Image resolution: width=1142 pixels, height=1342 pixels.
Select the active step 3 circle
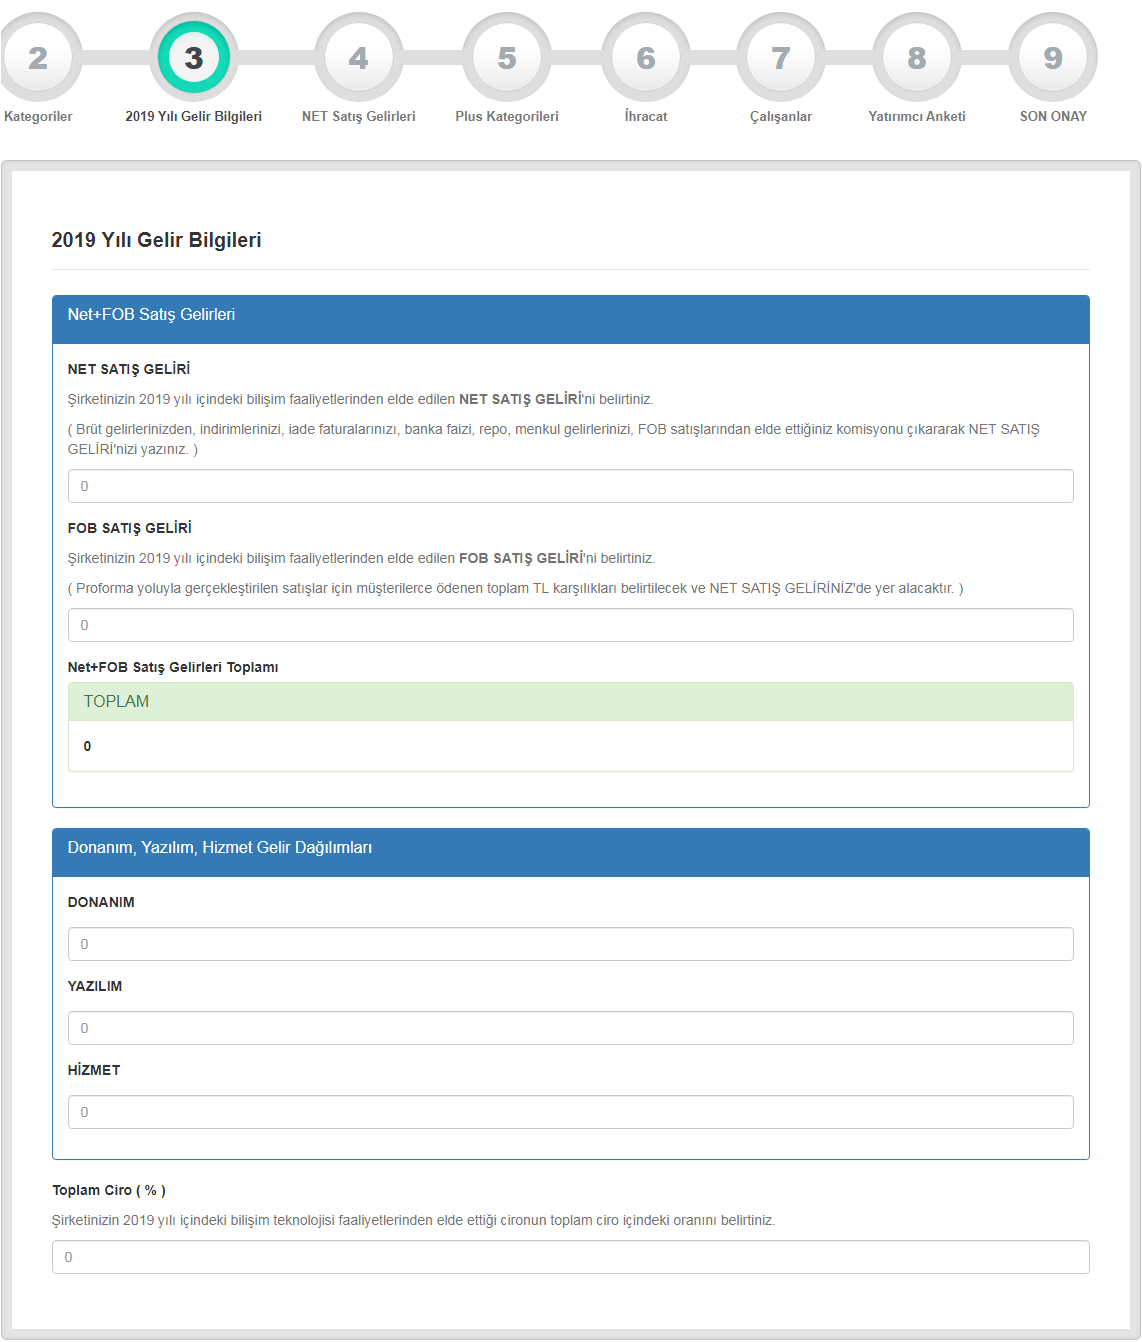pos(194,58)
